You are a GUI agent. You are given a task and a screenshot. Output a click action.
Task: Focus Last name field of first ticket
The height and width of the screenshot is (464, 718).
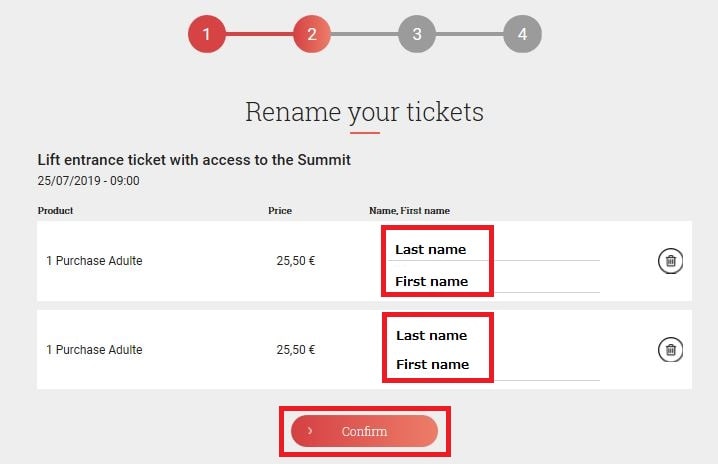[x=494, y=250]
